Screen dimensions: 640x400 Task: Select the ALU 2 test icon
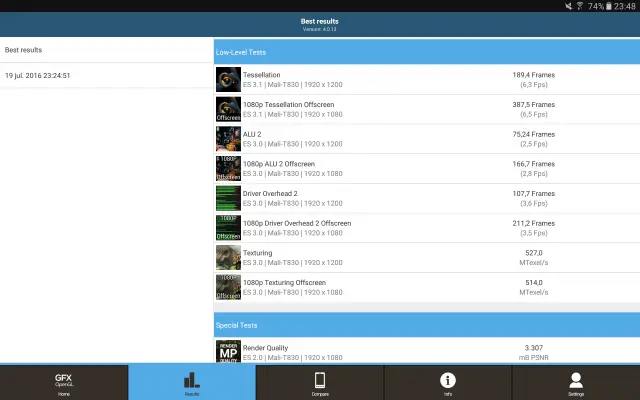[x=228, y=139]
